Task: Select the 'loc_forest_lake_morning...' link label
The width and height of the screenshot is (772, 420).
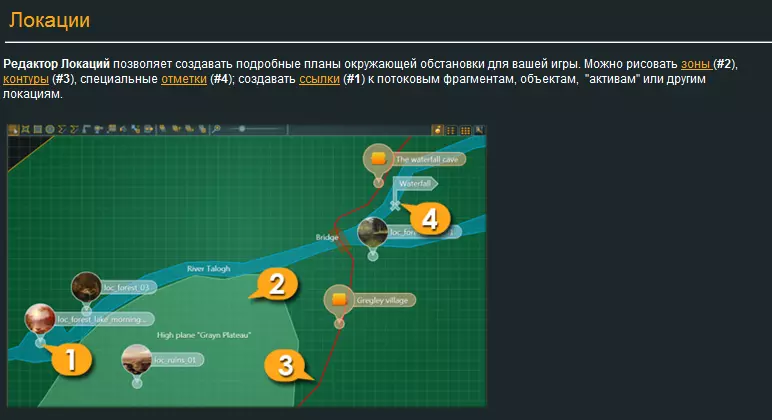Action: click(x=103, y=320)
